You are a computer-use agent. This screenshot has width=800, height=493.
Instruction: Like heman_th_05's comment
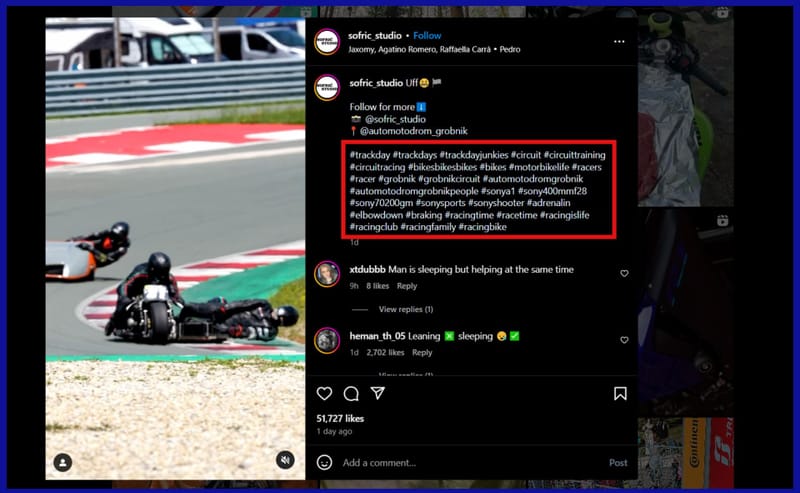point(624,340)
